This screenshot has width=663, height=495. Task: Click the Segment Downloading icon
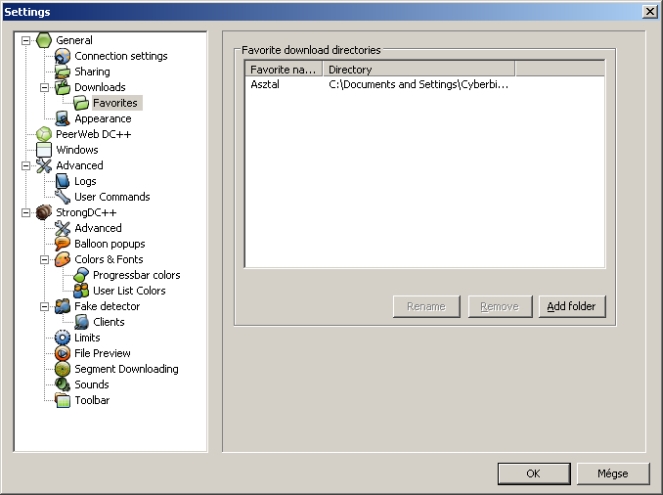point(63,369)
